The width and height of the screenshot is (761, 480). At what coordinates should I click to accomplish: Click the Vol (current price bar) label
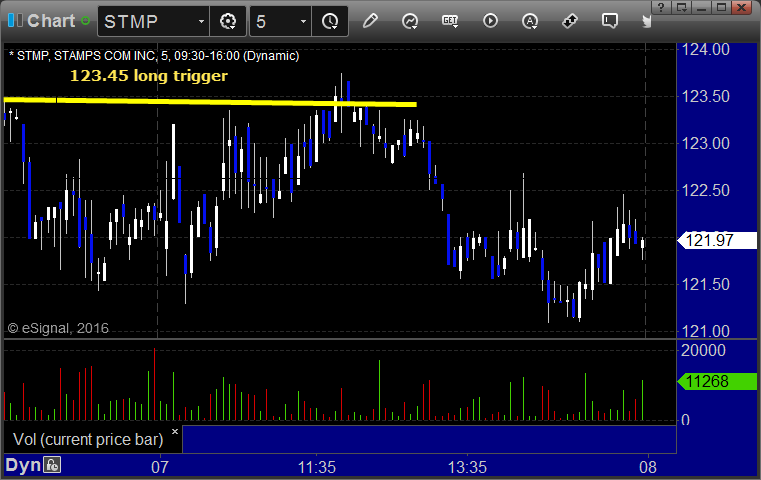(x=88, y=439)
